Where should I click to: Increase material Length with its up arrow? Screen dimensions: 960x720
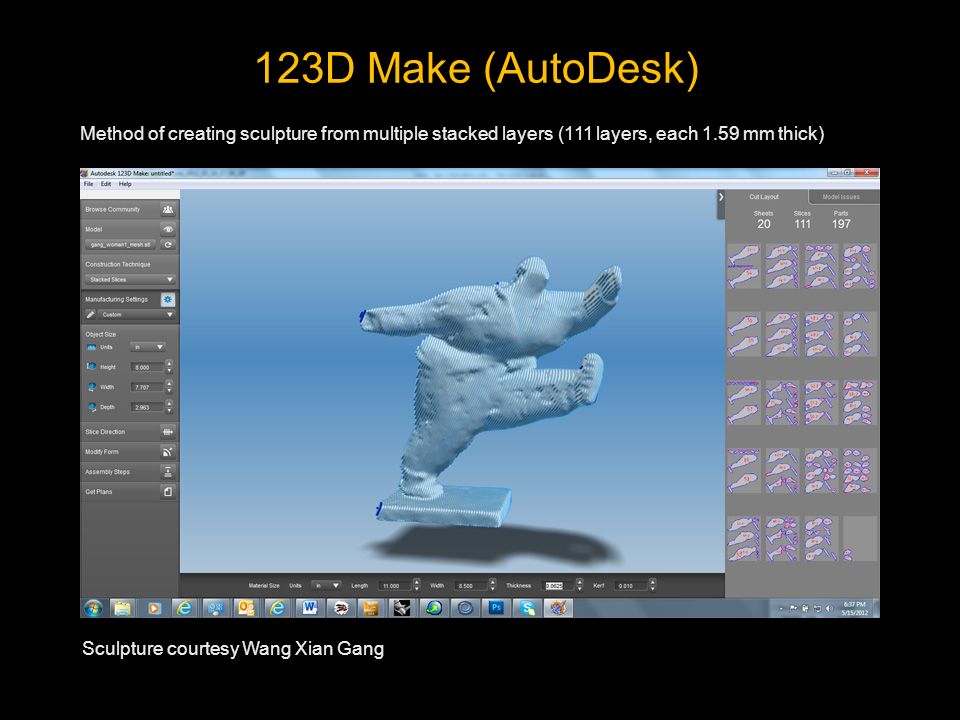coord(417,582)
